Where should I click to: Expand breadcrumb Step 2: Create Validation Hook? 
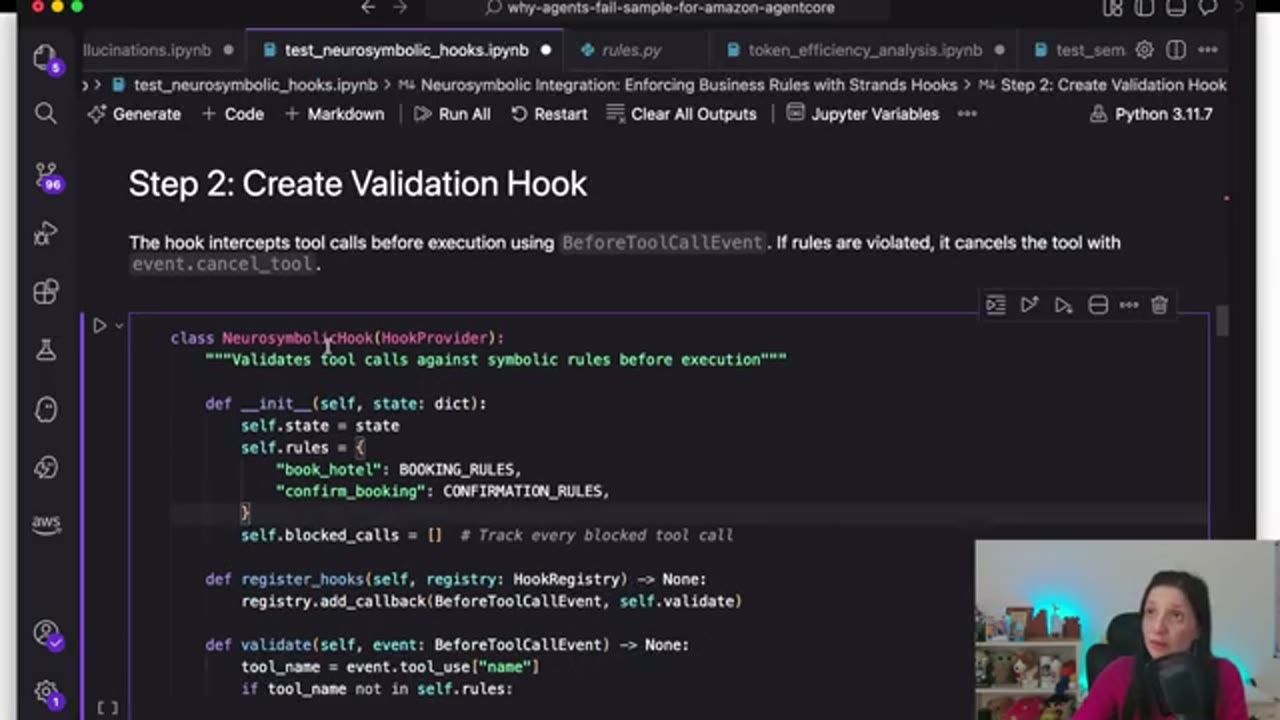tap(1103, 85)
